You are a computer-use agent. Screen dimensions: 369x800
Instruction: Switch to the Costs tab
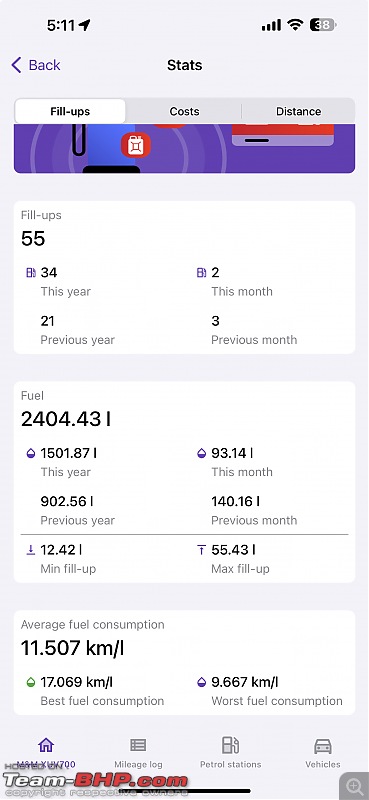[184, 111]
